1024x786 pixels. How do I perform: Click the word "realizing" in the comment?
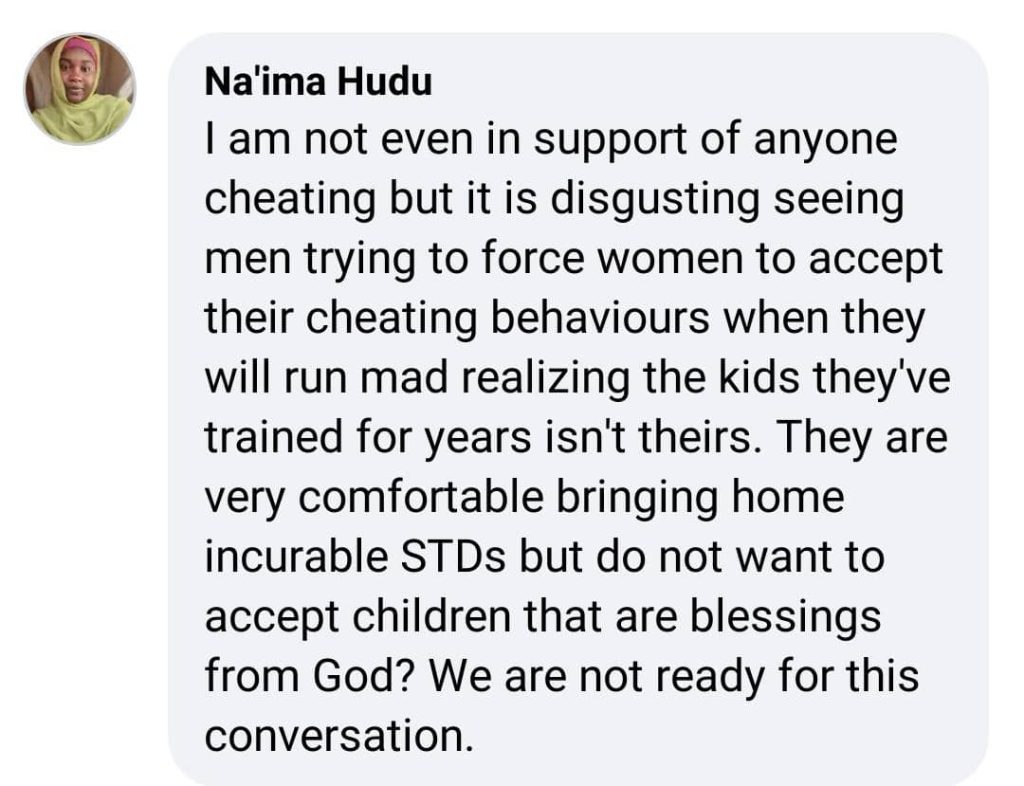(546, 378)
